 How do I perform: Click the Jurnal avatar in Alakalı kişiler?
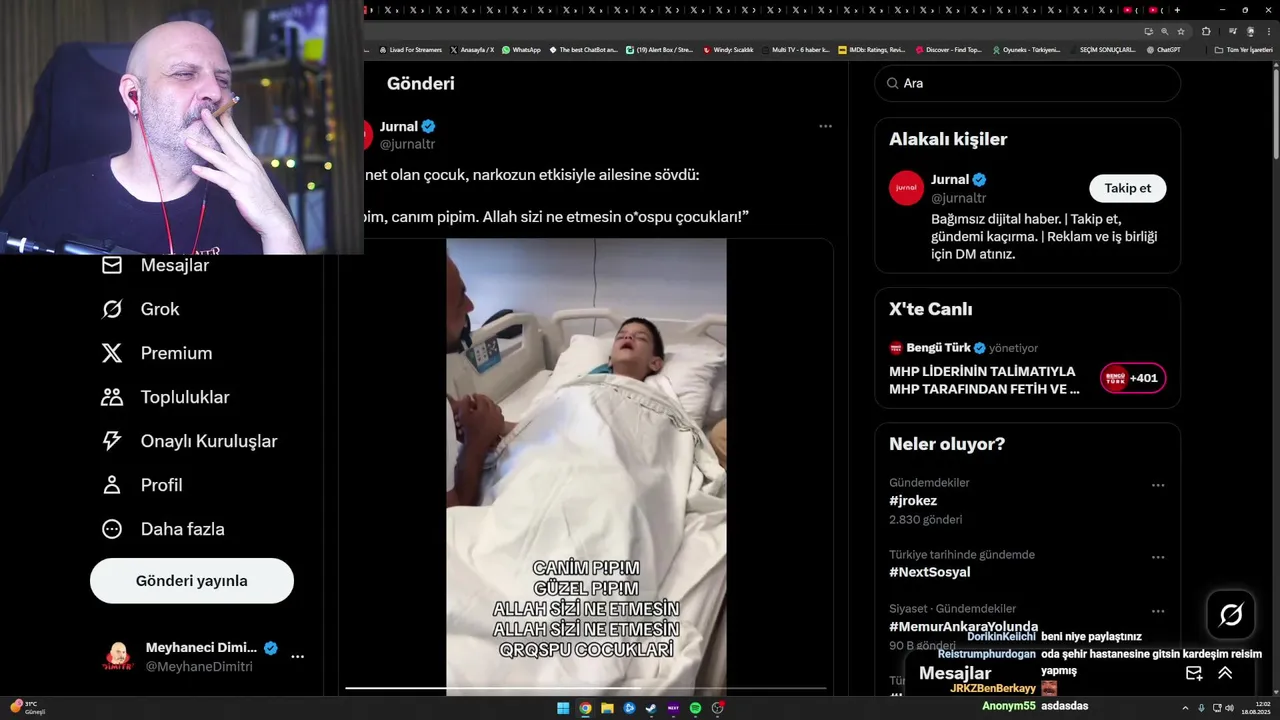[x=906, y=188]
